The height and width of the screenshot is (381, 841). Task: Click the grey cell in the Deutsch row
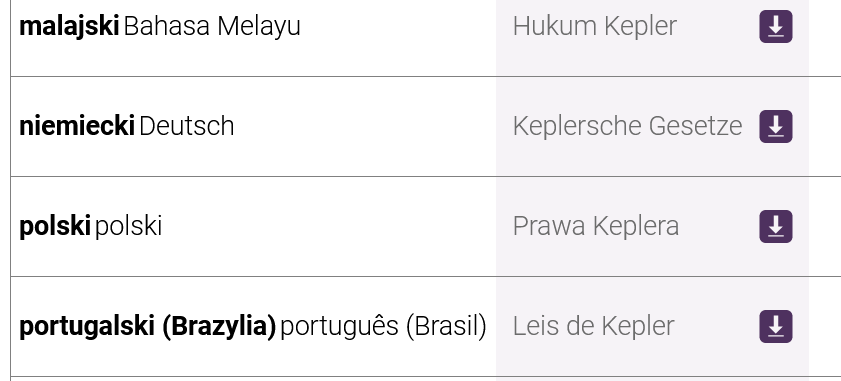652,127
